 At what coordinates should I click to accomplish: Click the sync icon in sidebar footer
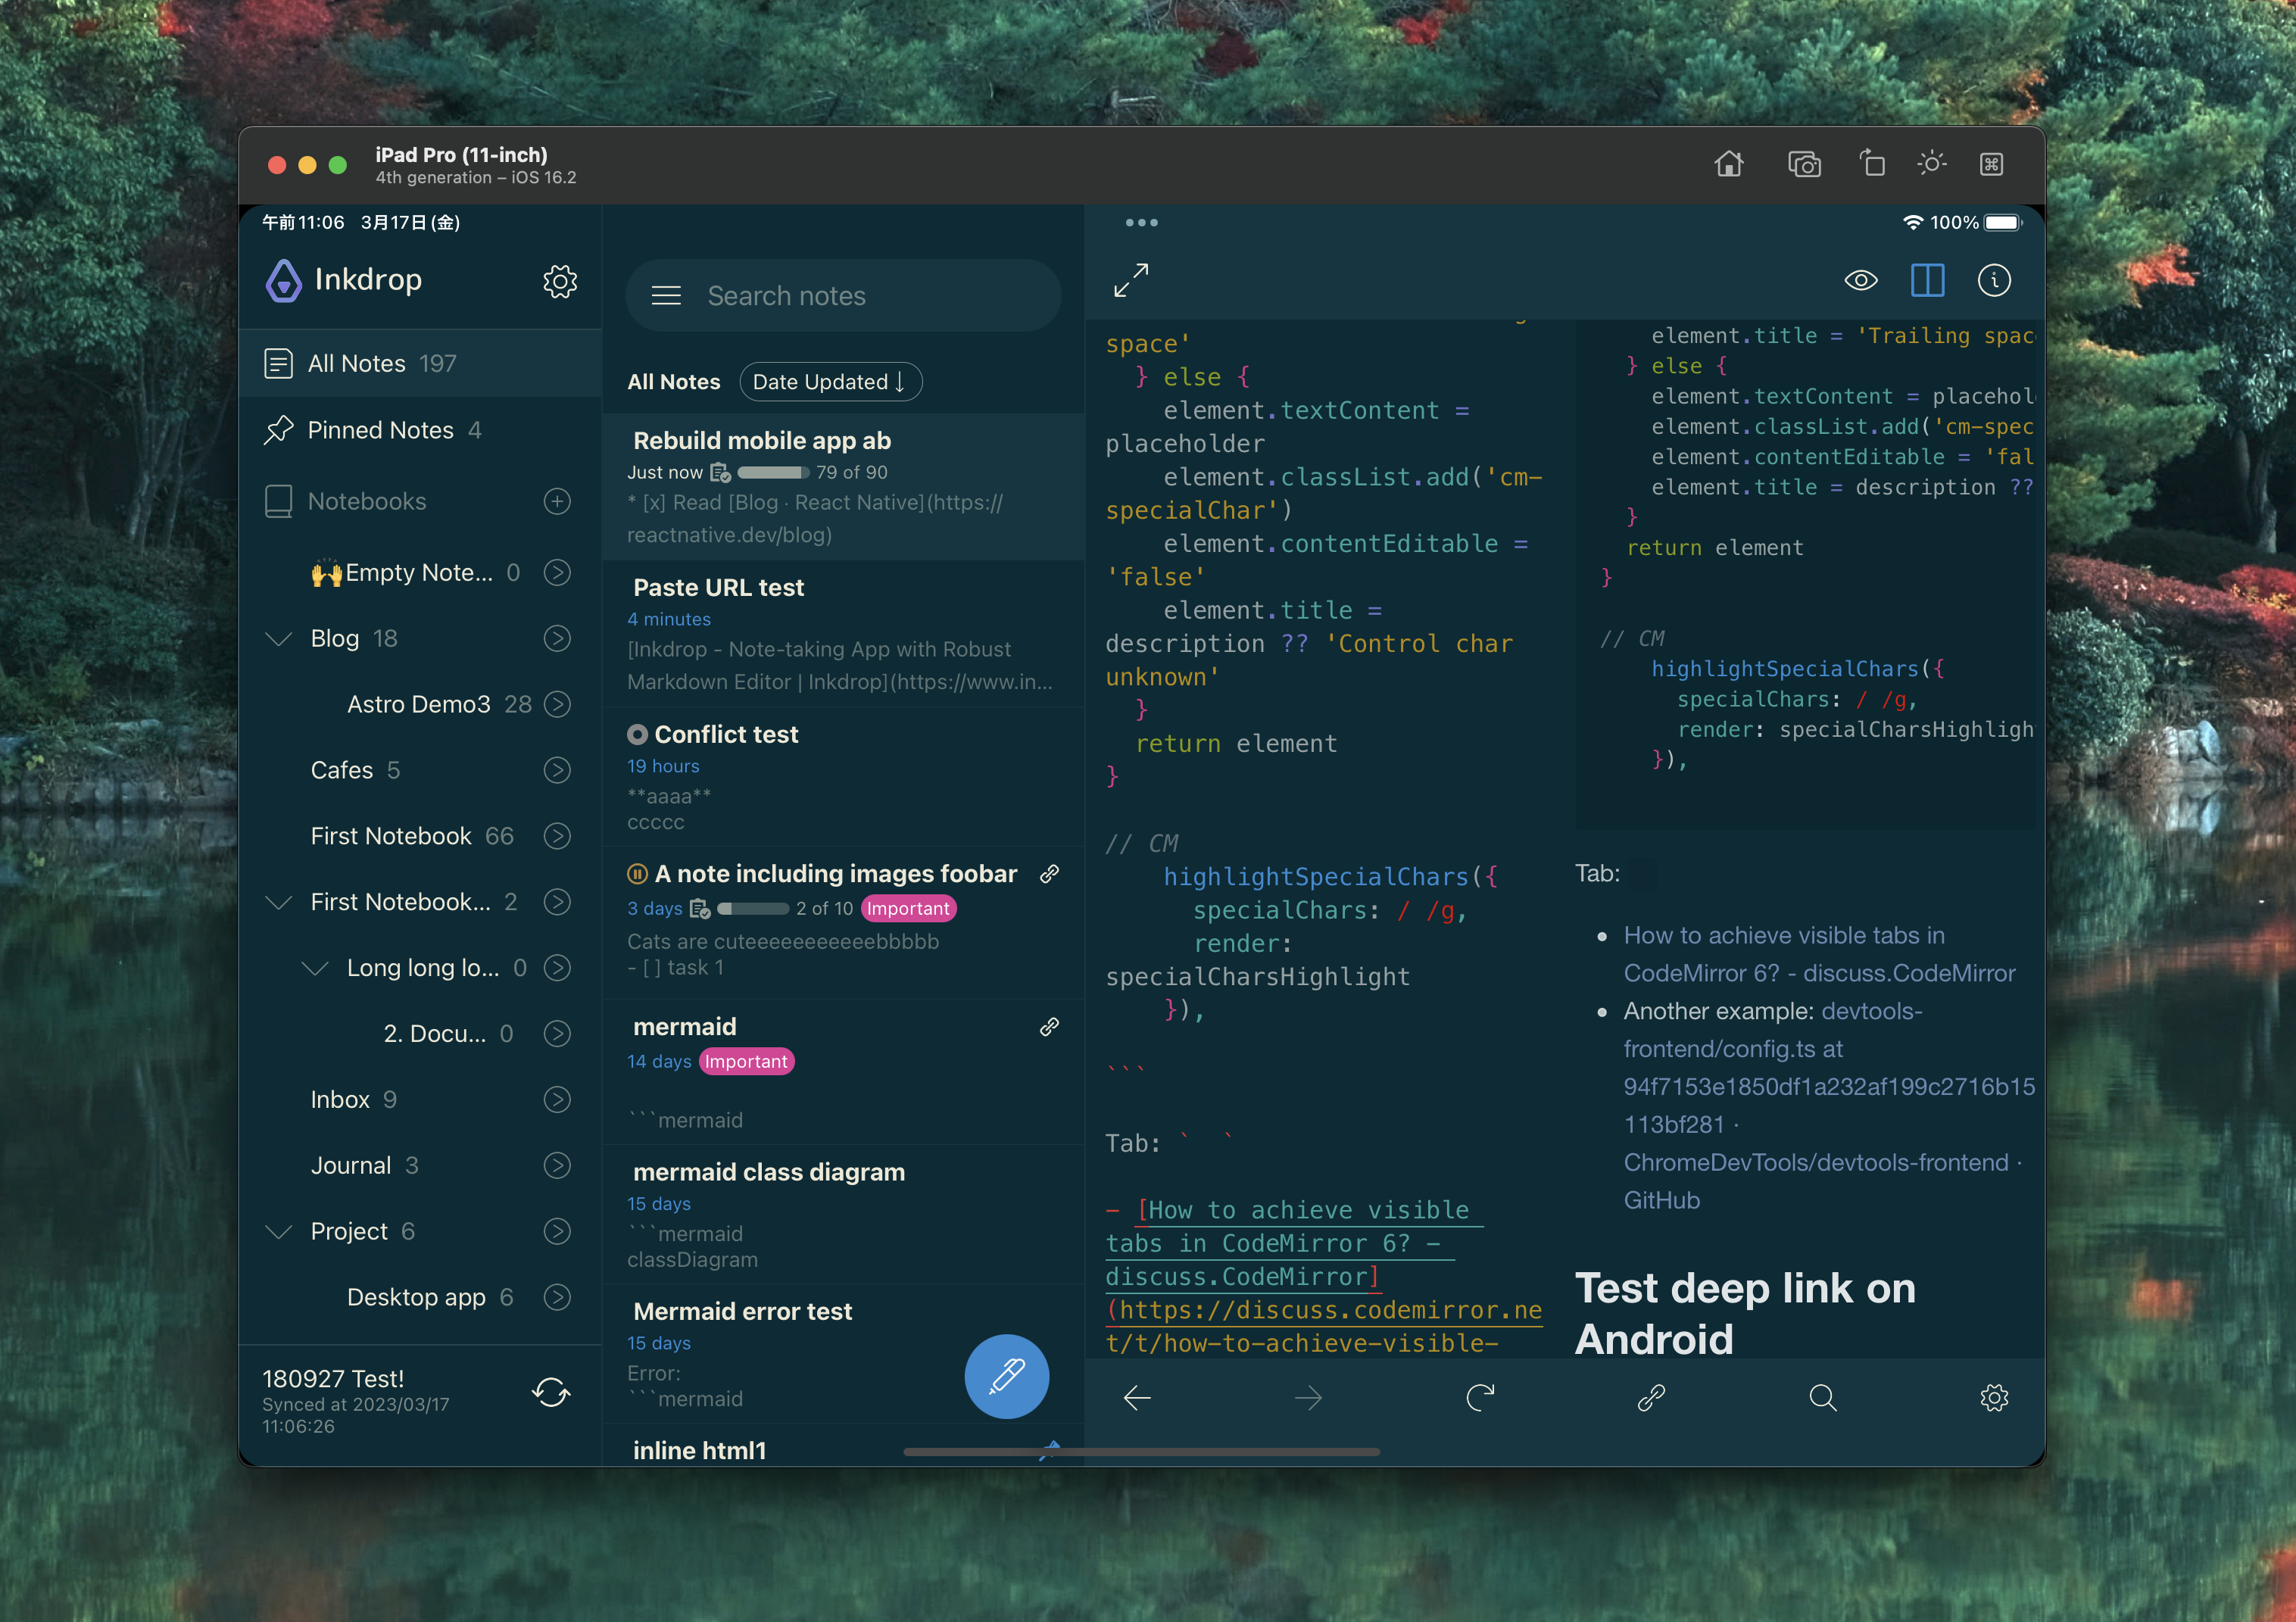(551, 1392)
